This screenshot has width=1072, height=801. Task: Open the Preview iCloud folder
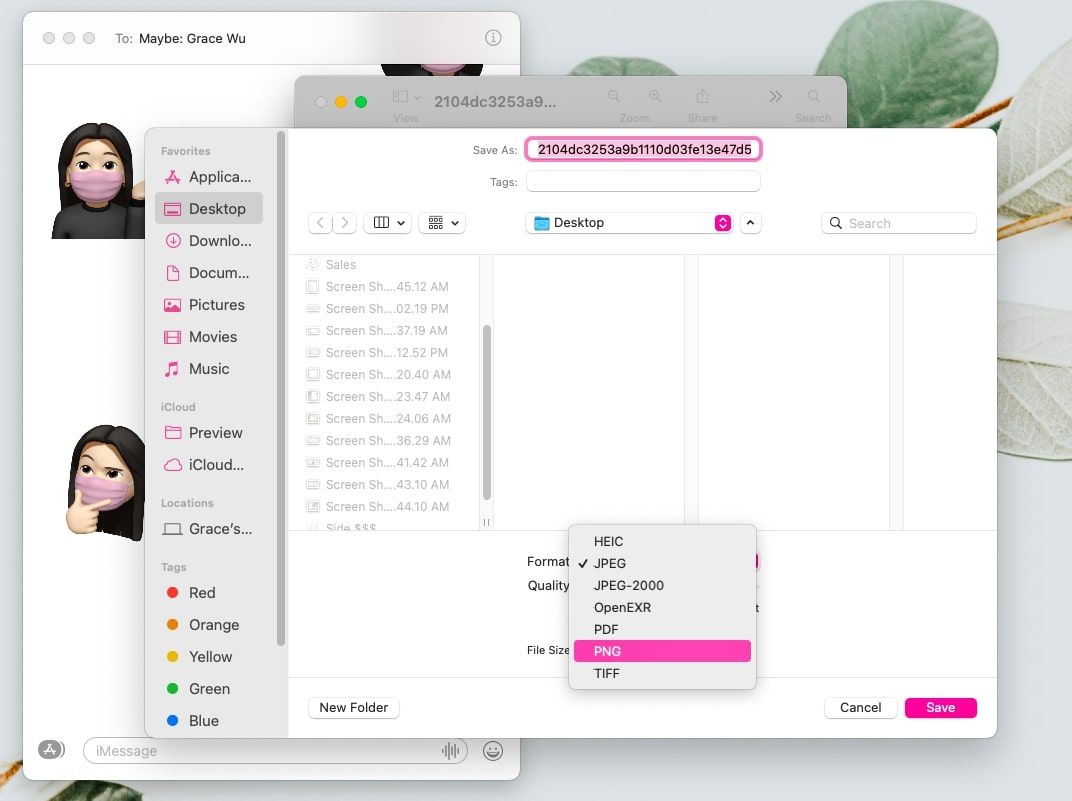pyautogui.click(x=209, y=433)
